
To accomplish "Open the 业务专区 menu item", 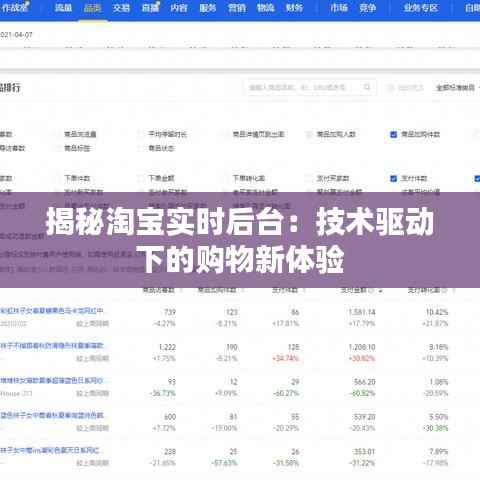I will click(x=421, y=7).
